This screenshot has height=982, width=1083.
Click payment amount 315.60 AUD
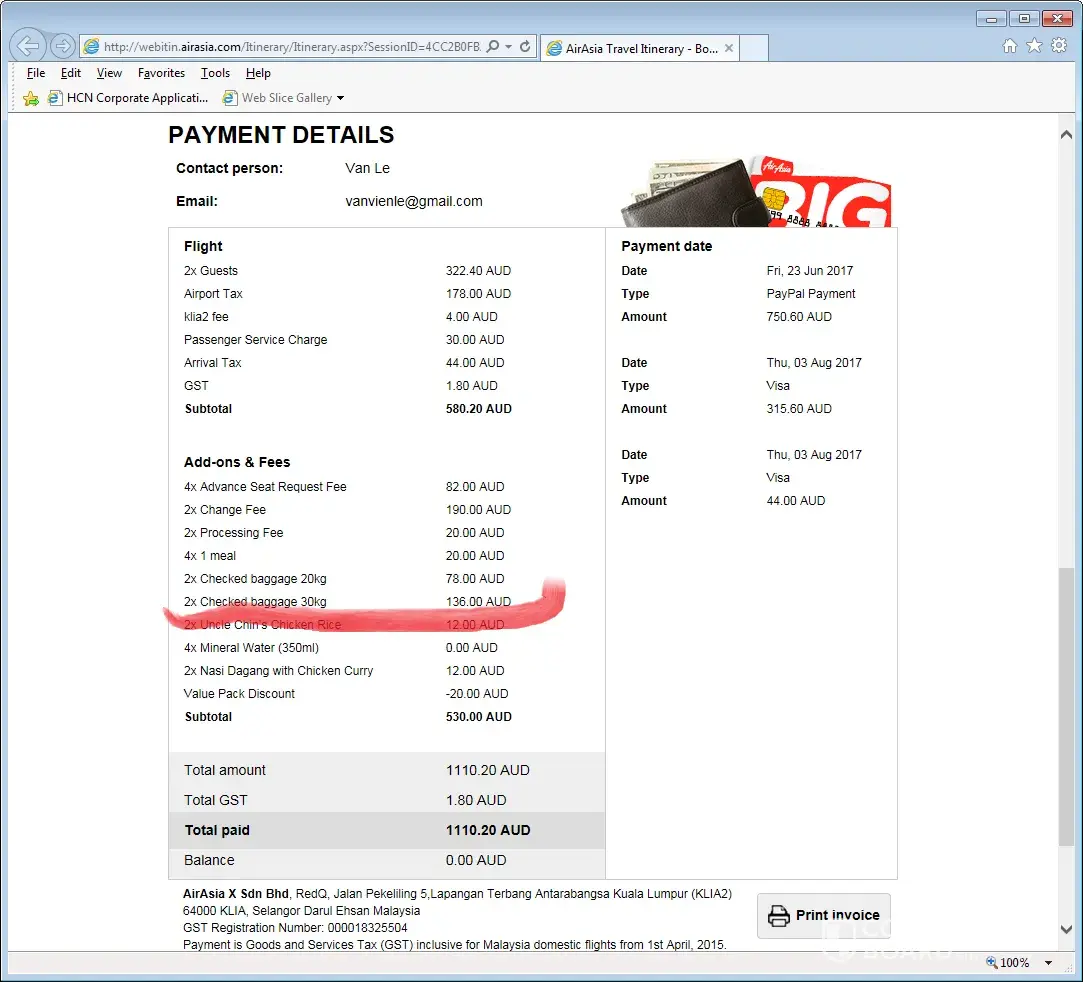click(799, 409)
